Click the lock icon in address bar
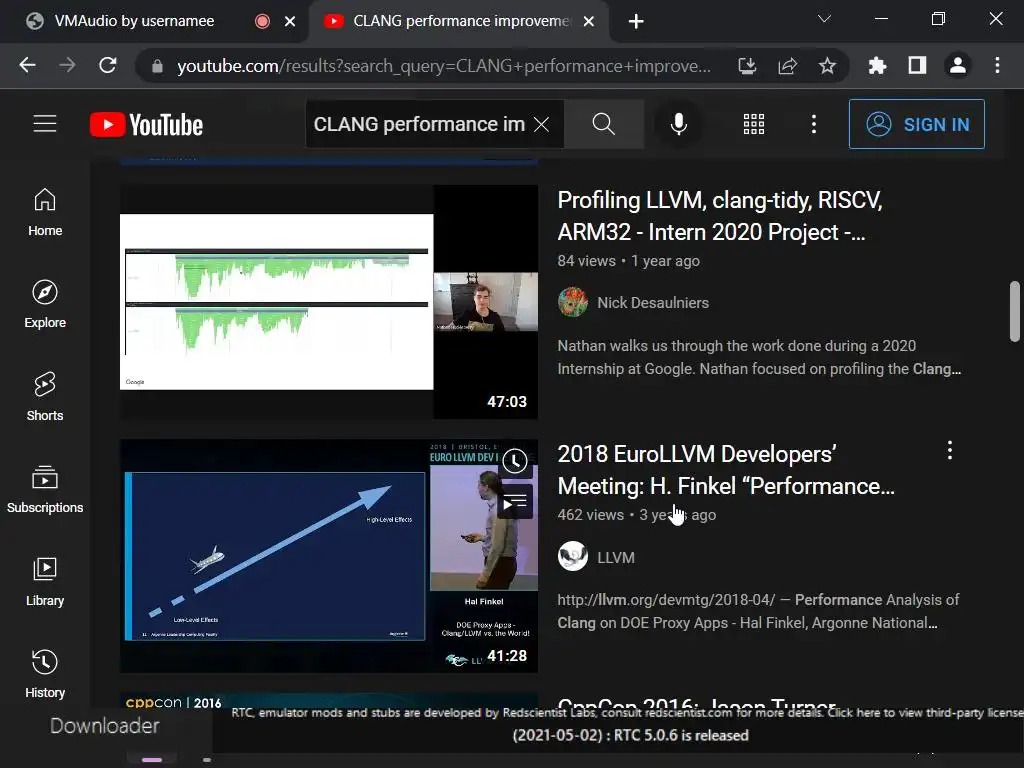The width and height of the screenshot is (1024, 768). coord(157,66)
